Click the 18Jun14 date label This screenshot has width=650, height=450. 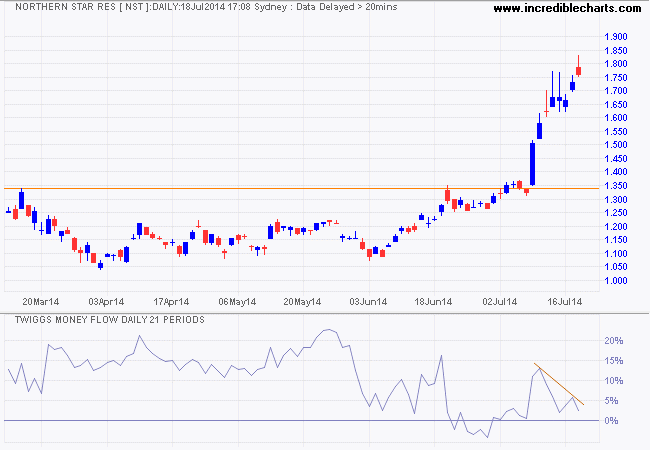433,302
